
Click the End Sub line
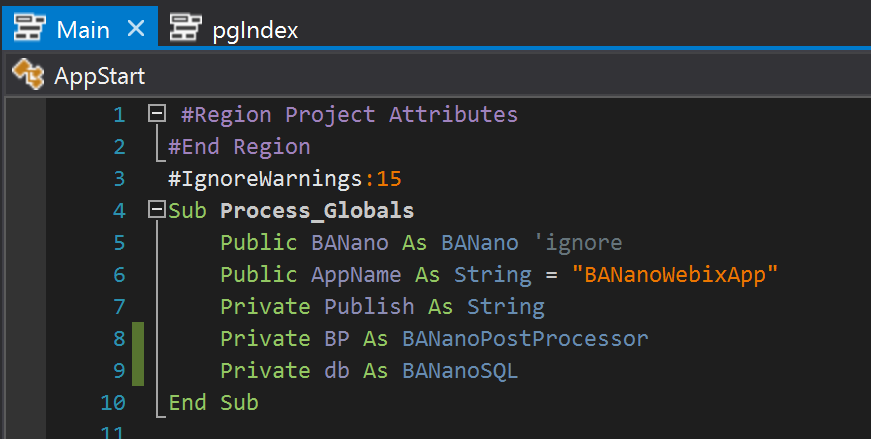point(213,403)
